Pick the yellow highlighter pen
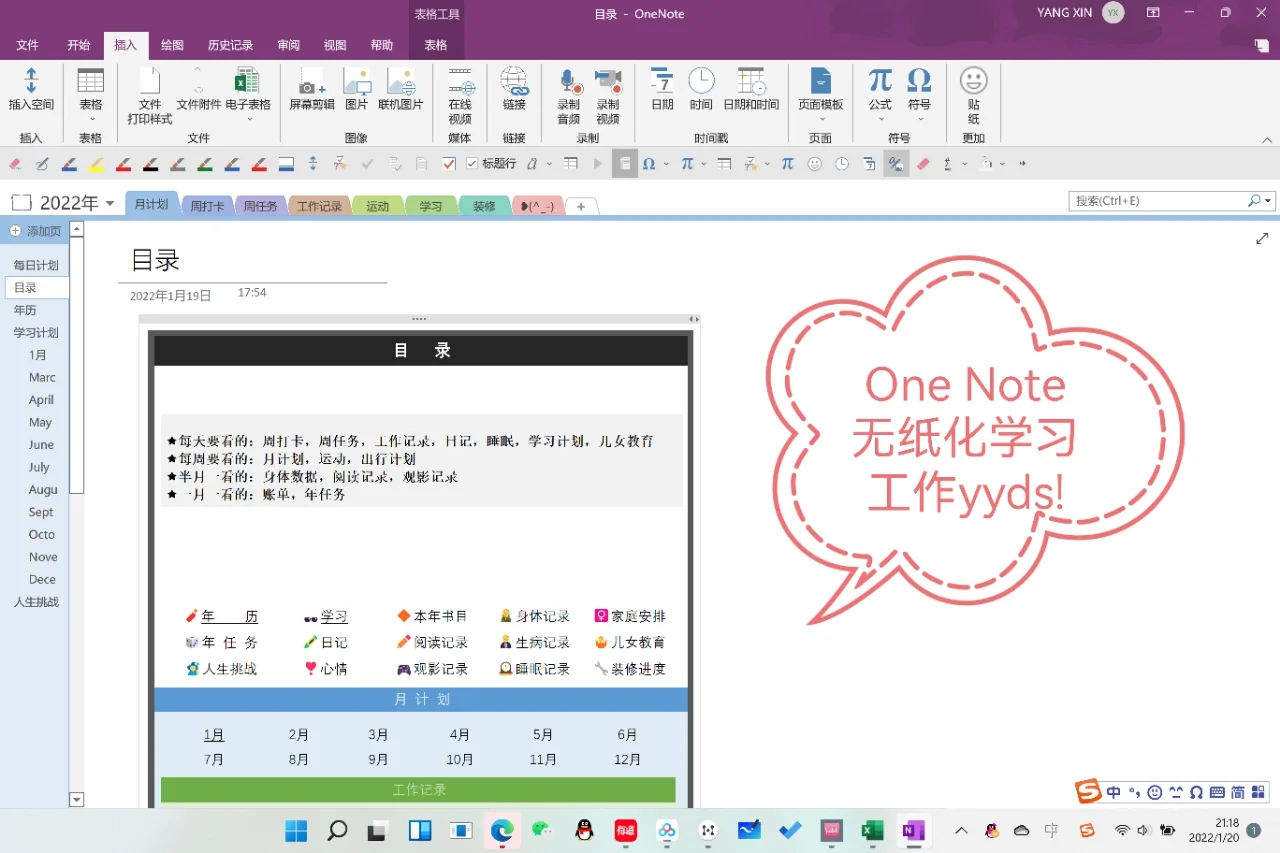 tap(97, 164)
